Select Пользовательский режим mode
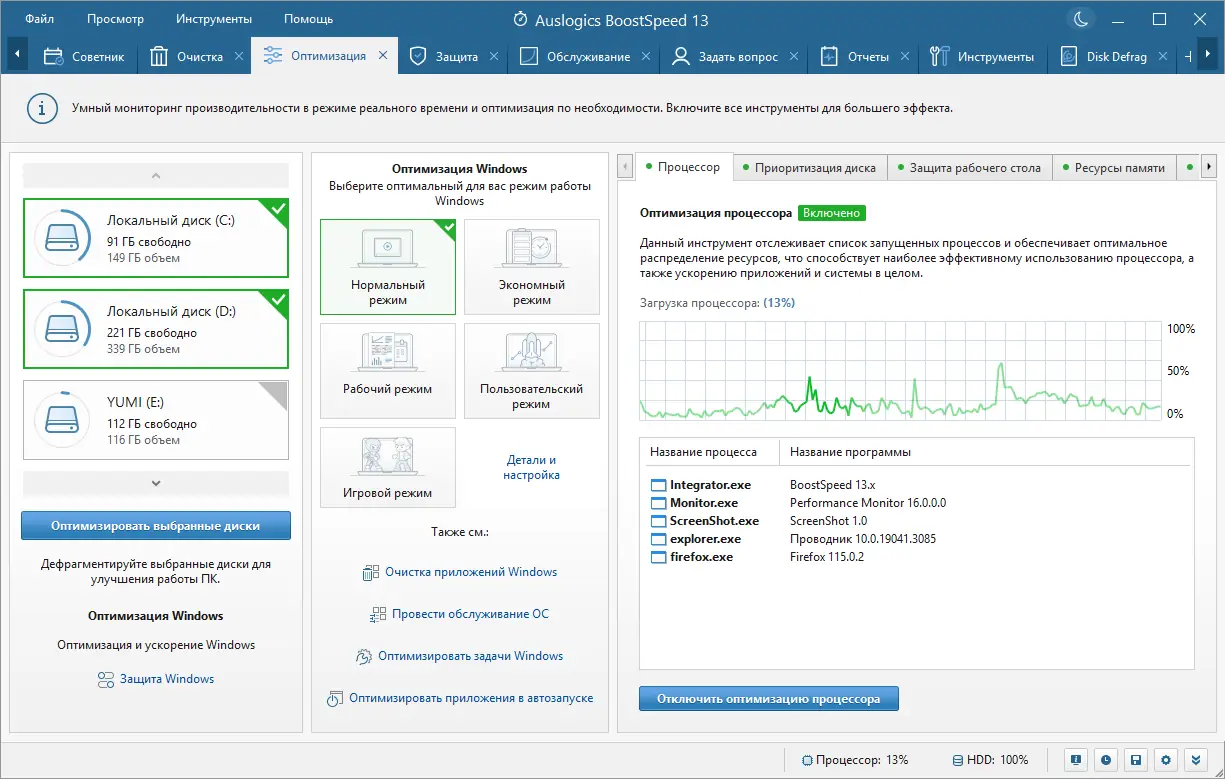Viewport: 1225px width, 779px height. (x=532, y=371)
